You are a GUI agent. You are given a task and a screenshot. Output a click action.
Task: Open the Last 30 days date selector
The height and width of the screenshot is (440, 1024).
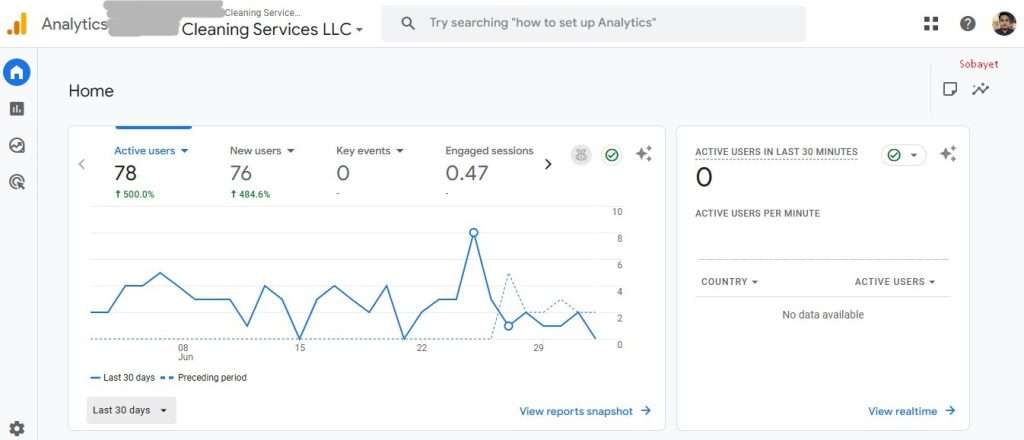(x=131, y=410)
